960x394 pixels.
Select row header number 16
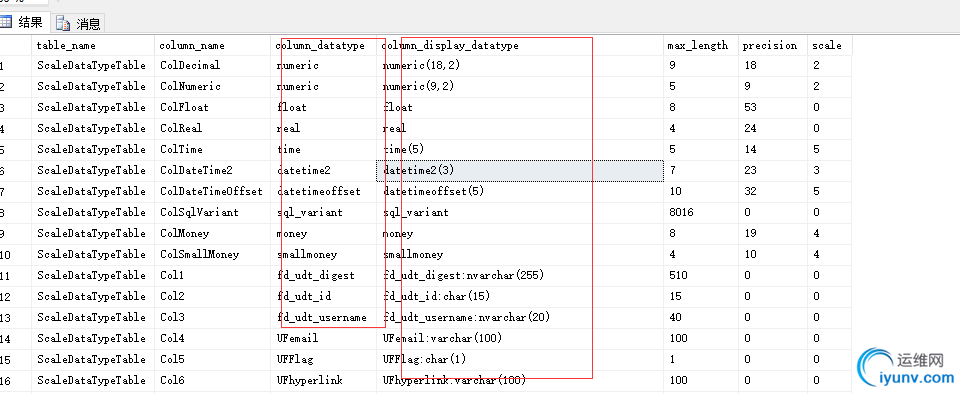15,380
